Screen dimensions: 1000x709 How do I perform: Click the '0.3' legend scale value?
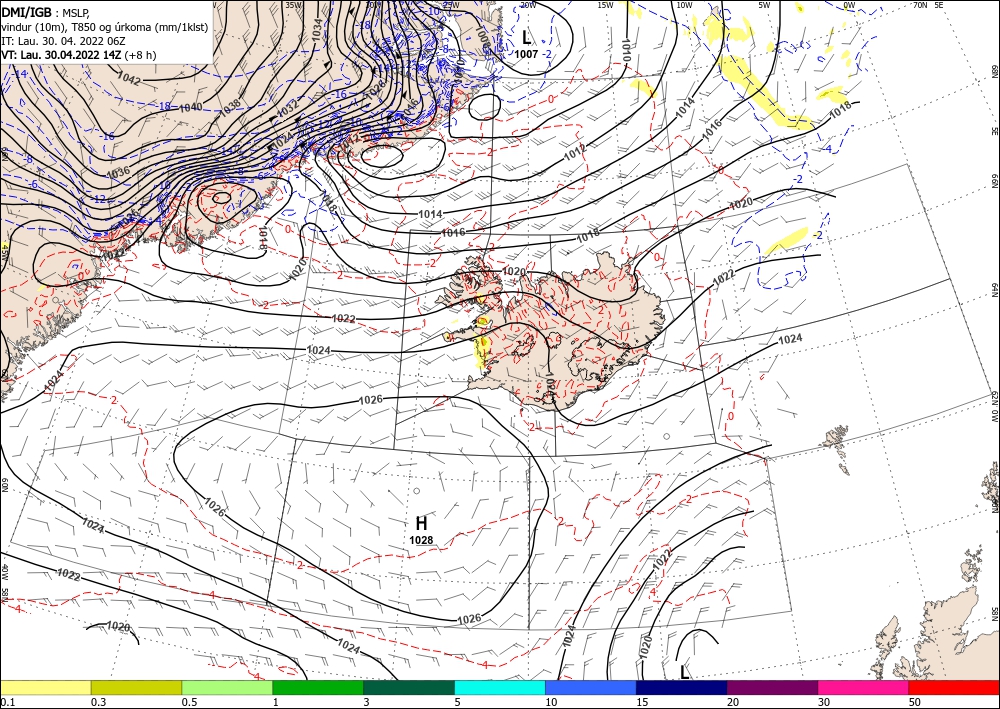[98, 701]
